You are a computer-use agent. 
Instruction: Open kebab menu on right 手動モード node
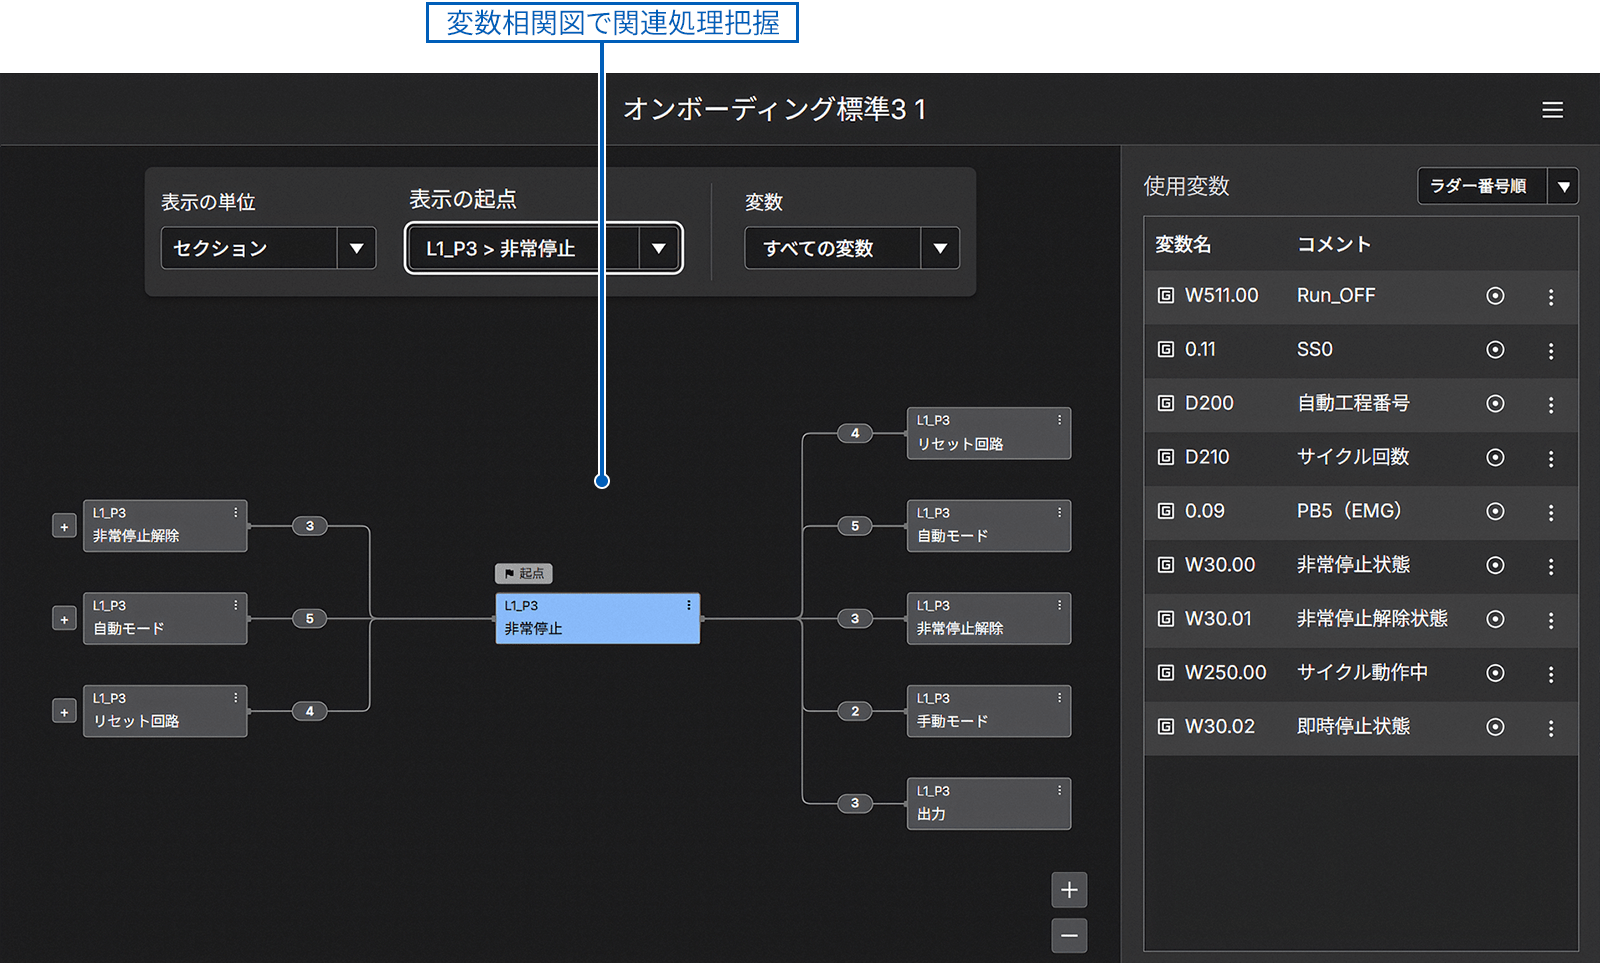pos(1059,699)
